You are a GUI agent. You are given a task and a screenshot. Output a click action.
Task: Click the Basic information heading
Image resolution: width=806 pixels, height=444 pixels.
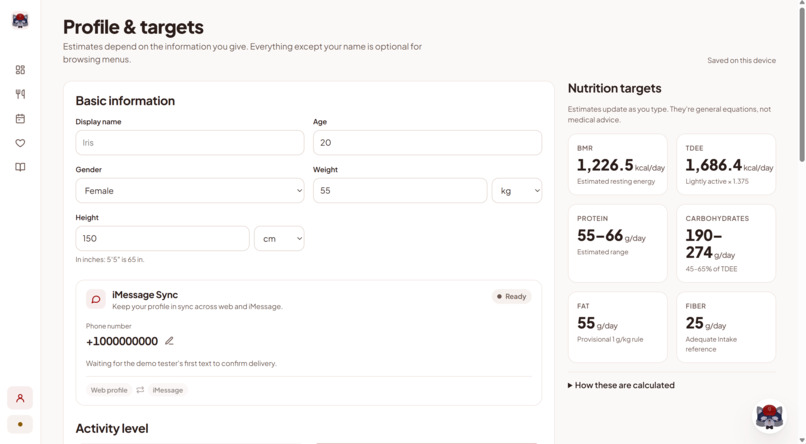pos(125,101)
